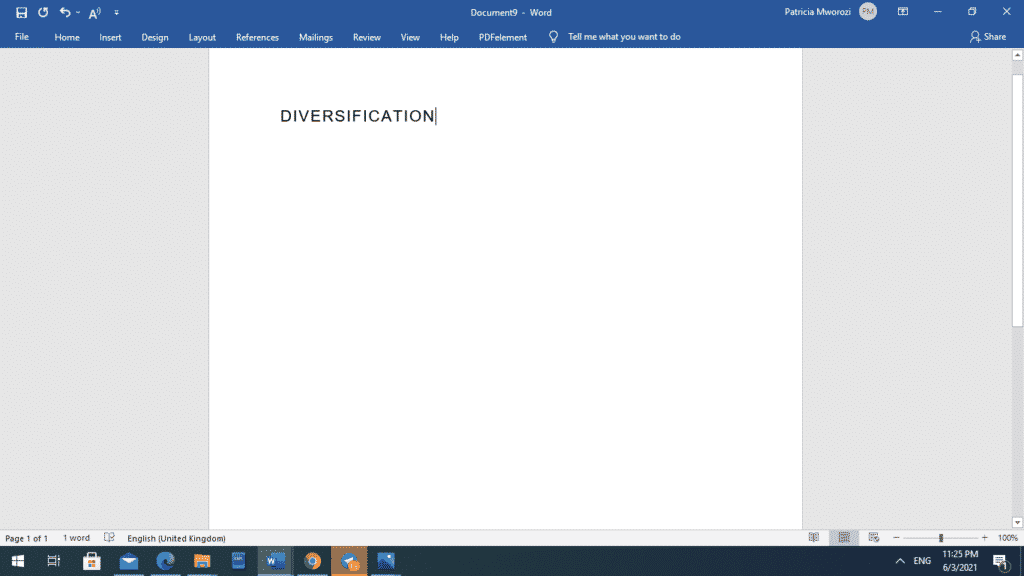1024x576 pixels.
Task: Click the vertical scrollbar down arrow
Action: (1017, 522)
